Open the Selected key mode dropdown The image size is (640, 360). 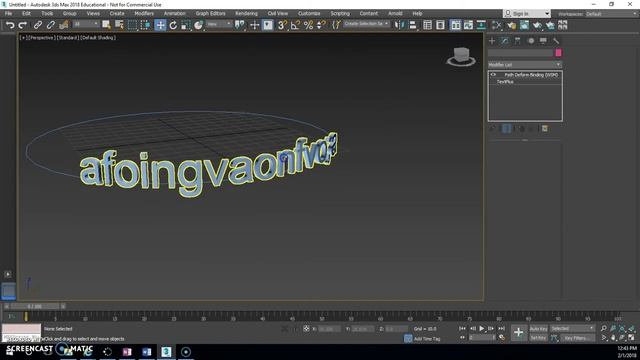(x=572, y=329)
